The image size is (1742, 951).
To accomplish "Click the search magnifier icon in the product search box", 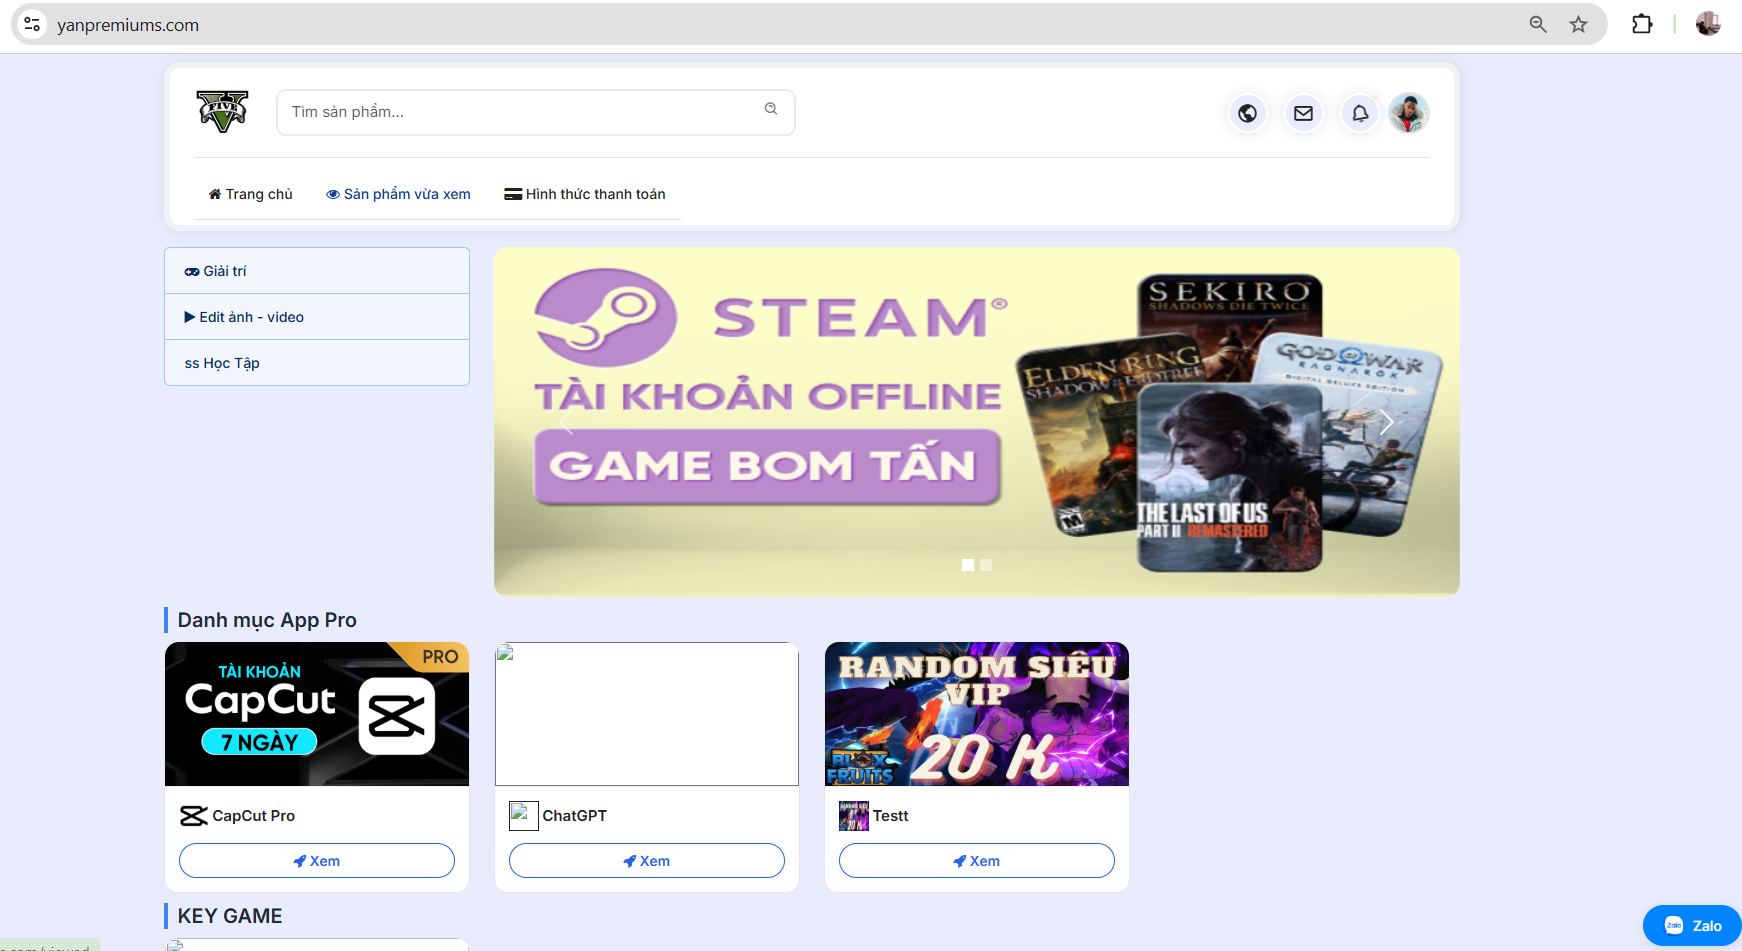I will click(x=771, y=109).
